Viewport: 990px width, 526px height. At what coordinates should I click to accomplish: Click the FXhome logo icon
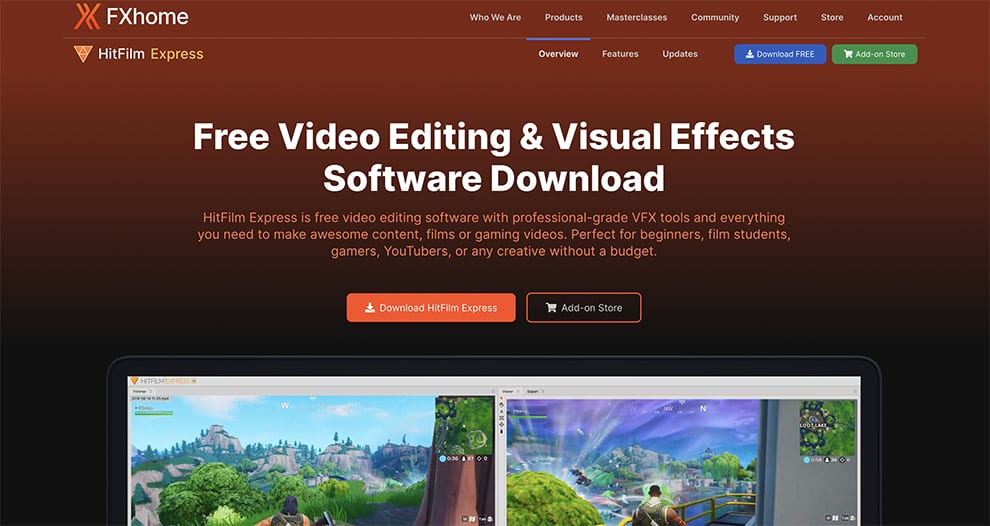click(x=87, y=16)
